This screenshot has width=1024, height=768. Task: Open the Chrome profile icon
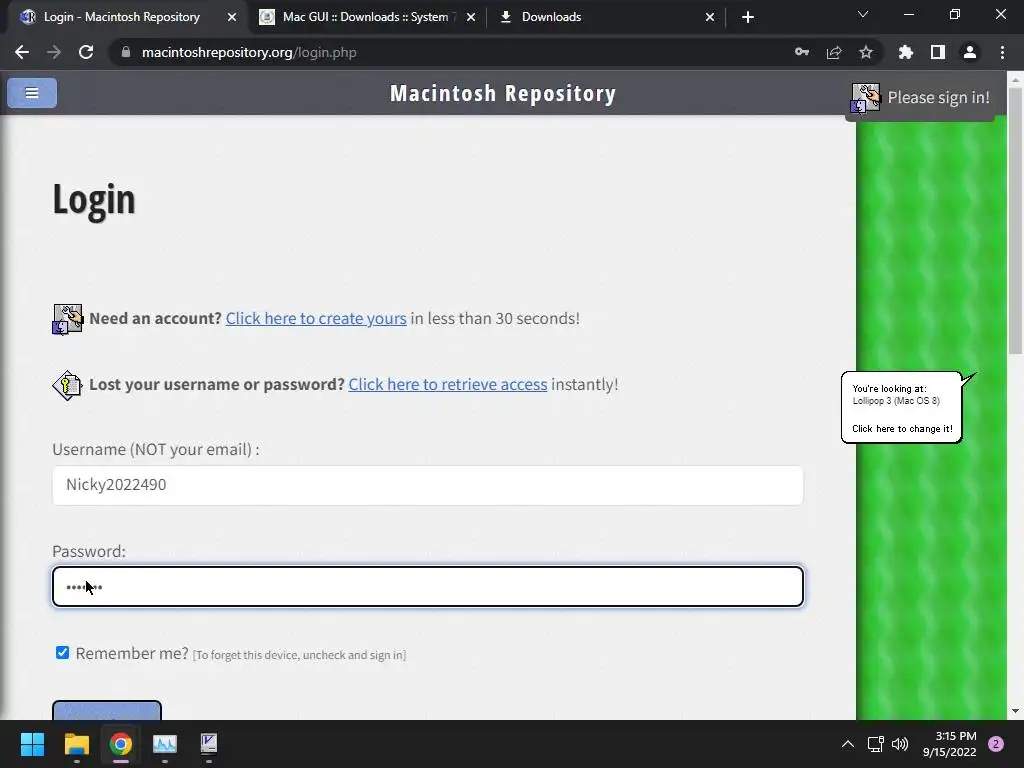point(970,52)
